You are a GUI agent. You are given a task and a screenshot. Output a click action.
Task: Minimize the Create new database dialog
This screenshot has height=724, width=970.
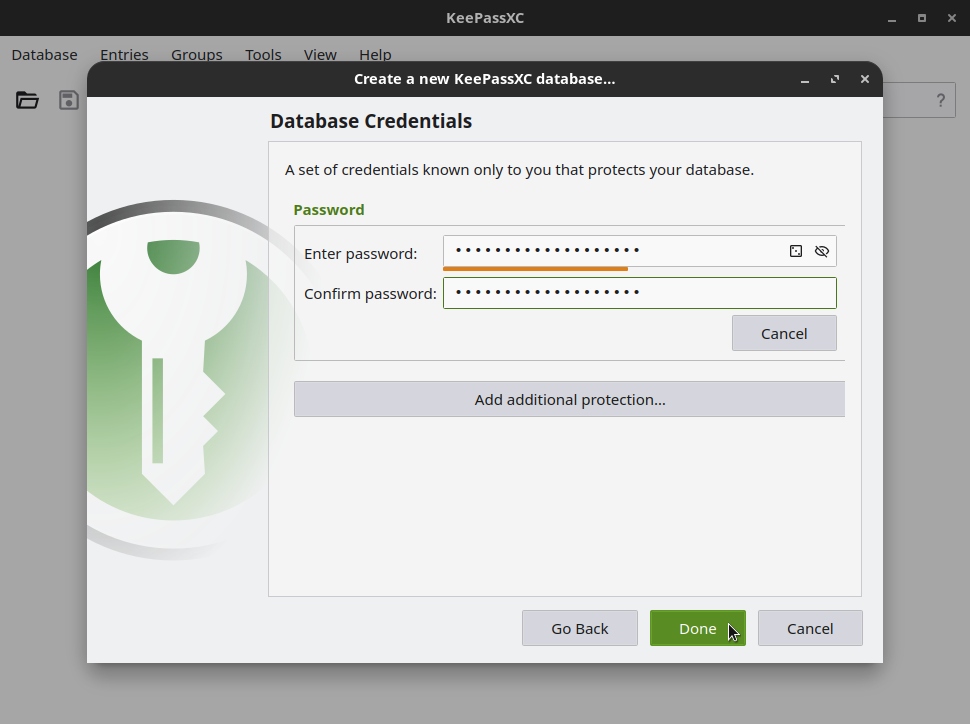805,80
